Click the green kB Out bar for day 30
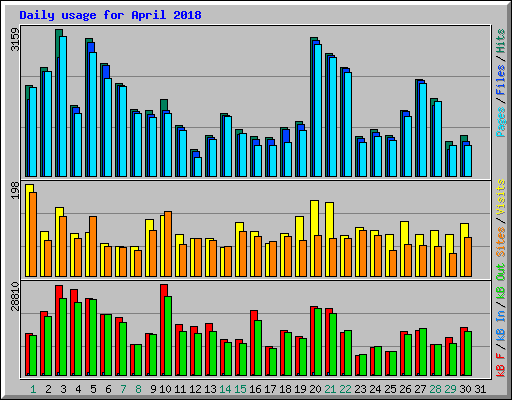 pyautogui.click(x=468, y=354)
